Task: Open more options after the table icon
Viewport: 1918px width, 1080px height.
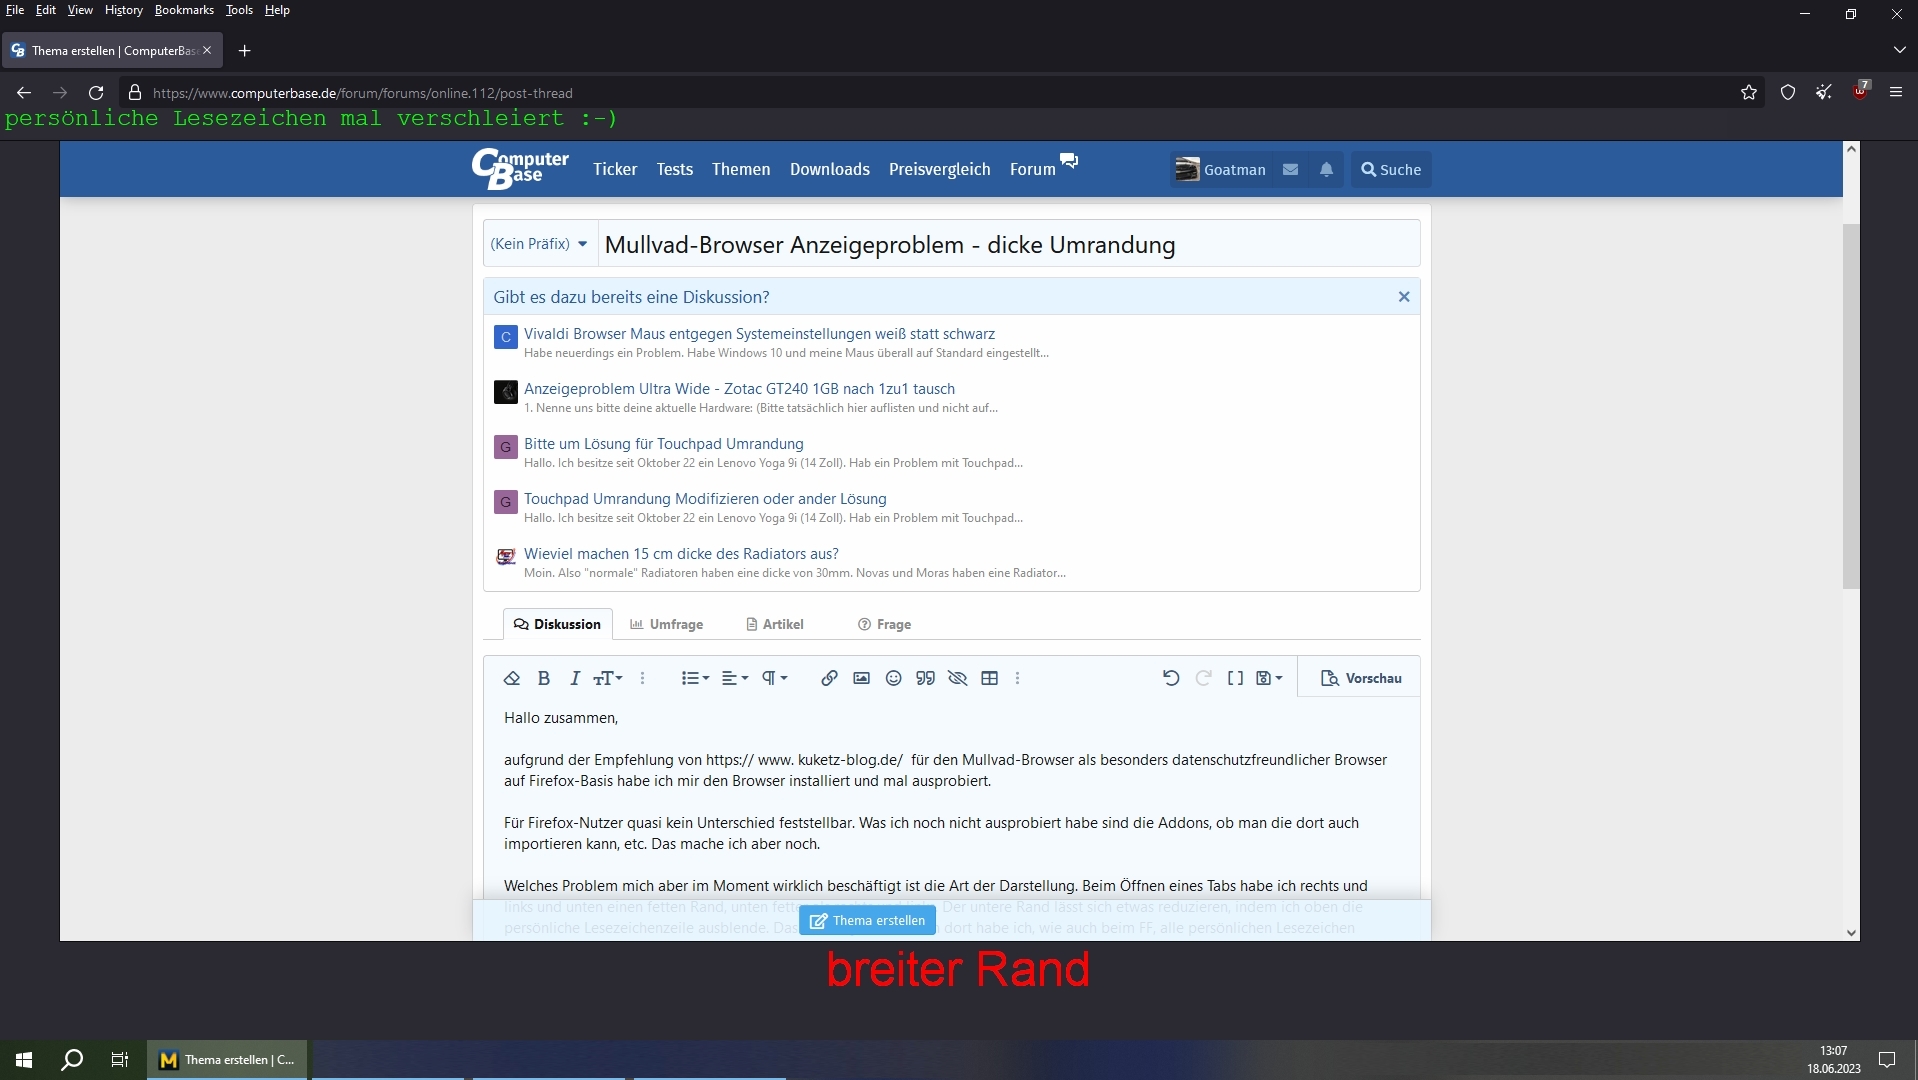Action: (1018, 678)
